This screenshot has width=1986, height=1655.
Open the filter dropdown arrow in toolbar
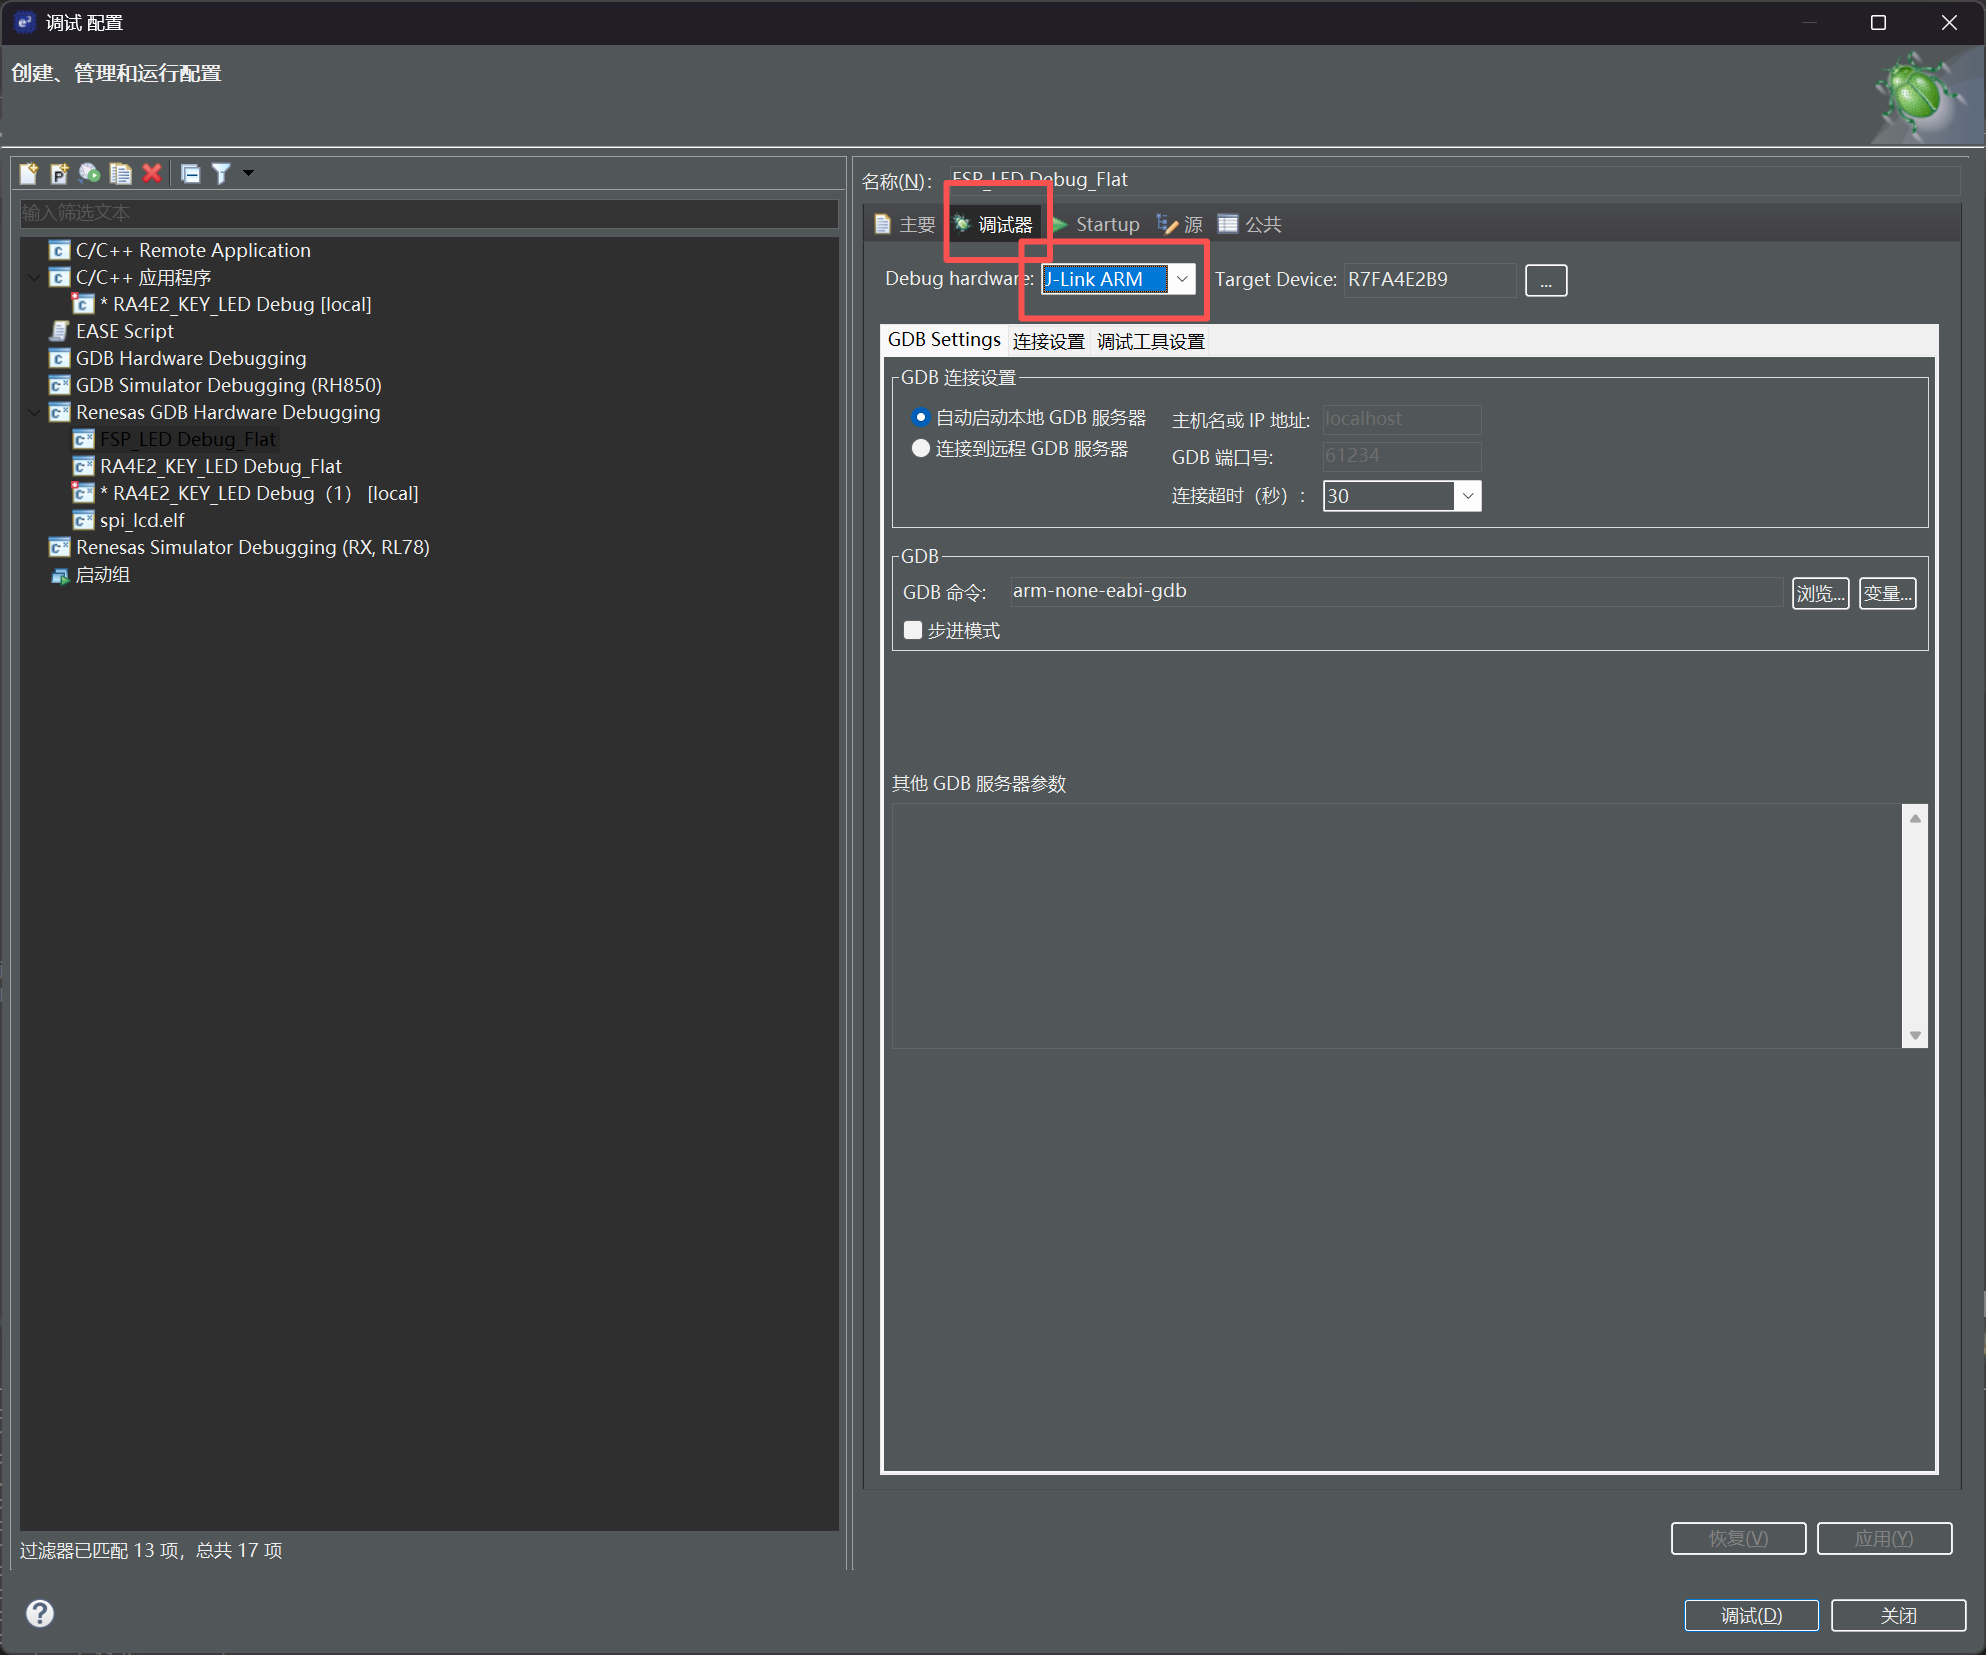248,173
